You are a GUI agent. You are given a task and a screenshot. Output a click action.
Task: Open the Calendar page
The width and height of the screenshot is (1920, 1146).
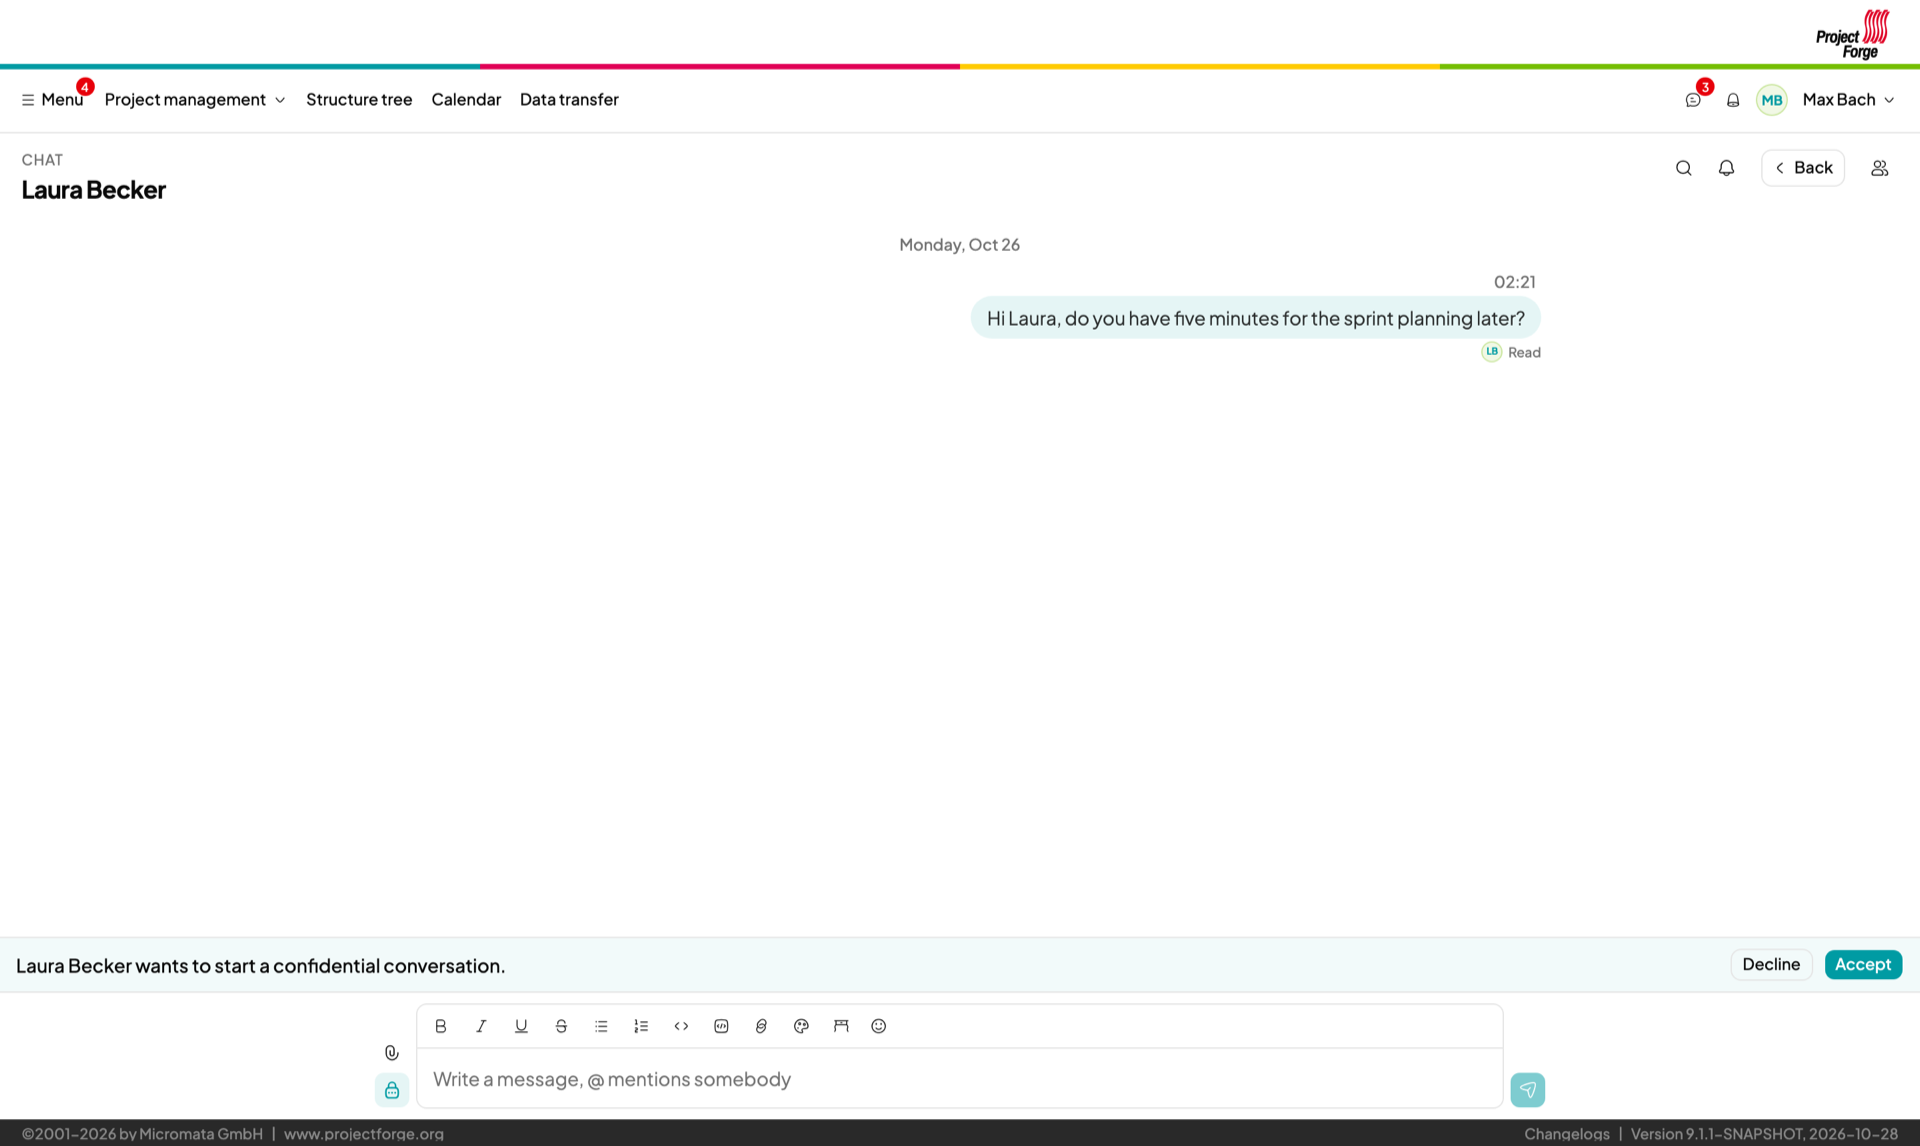coord(466,99)
